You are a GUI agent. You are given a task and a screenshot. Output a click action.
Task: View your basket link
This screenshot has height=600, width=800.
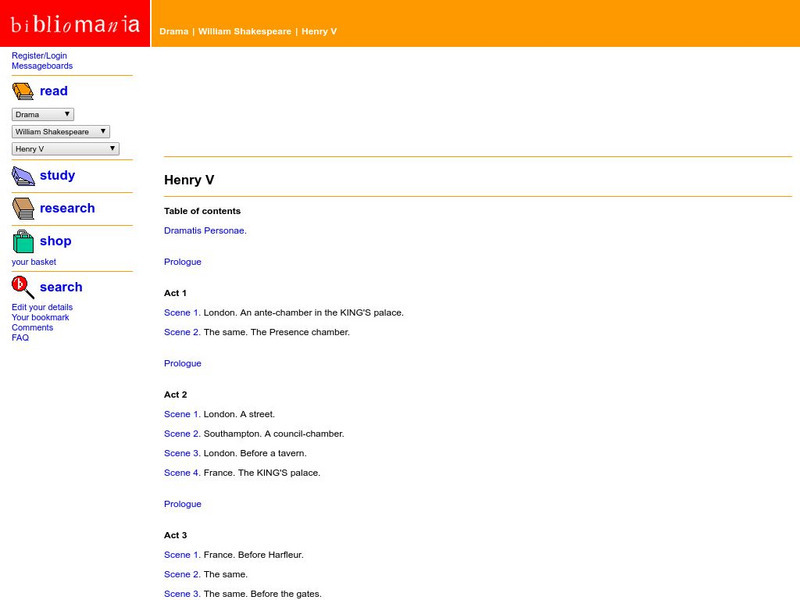[x=34, y=262]
